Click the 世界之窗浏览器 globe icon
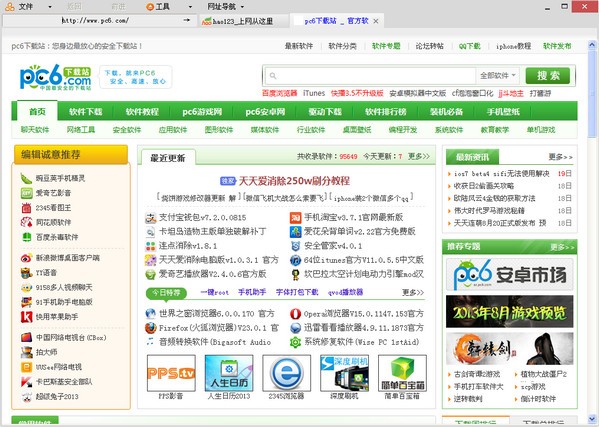Viewport: 599px width, 427px height. [x=151, y=314]
